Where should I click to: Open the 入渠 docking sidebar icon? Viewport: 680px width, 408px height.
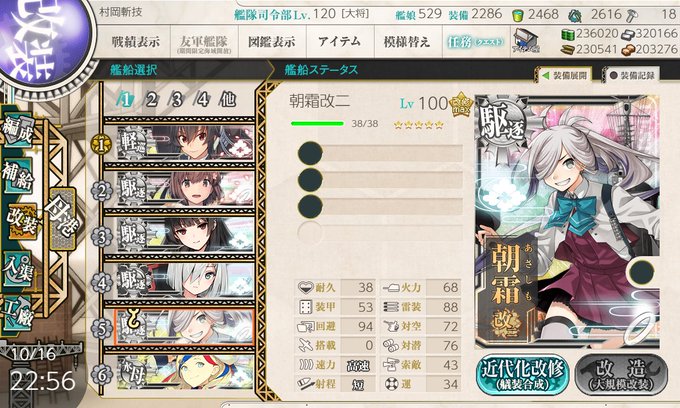tap(18, 269)
